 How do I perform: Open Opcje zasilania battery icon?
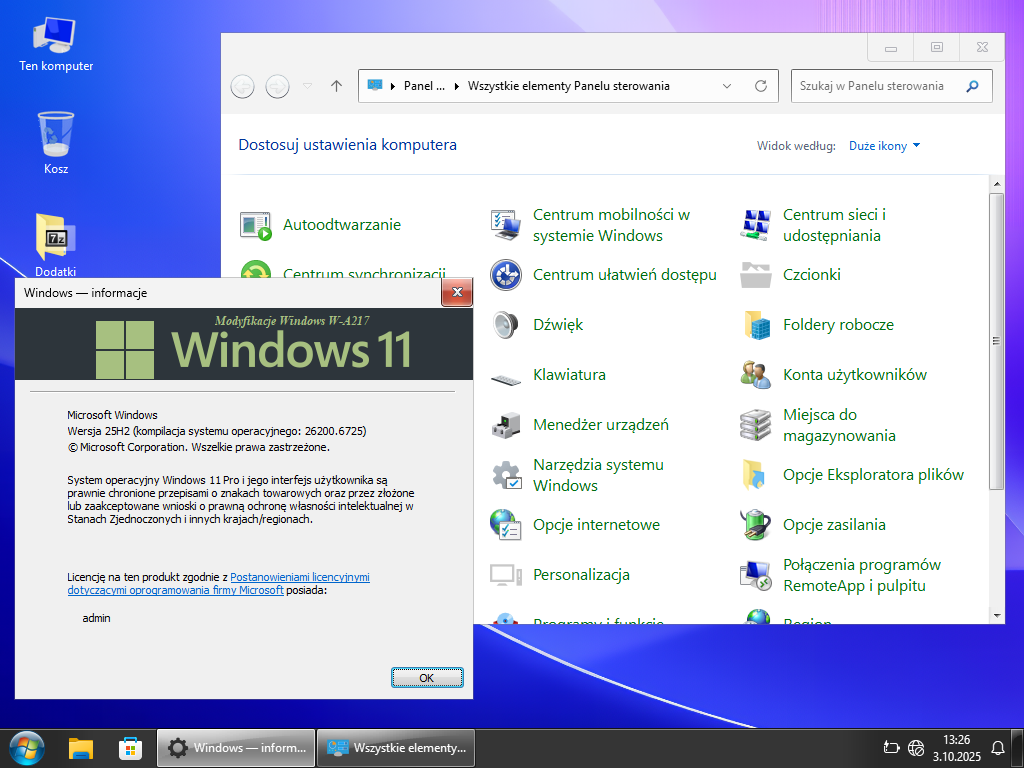(756, 525)
